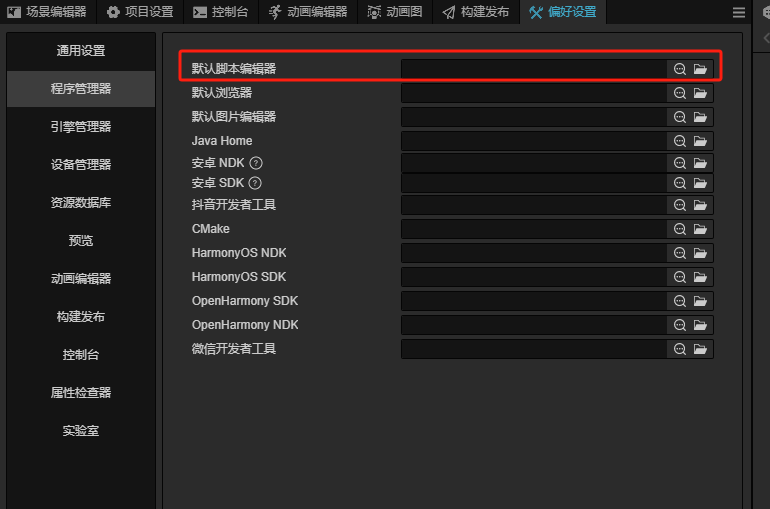Click search icon for OpenHarmony SDK
The image size is (770, 509).
[x=680, y=301]
